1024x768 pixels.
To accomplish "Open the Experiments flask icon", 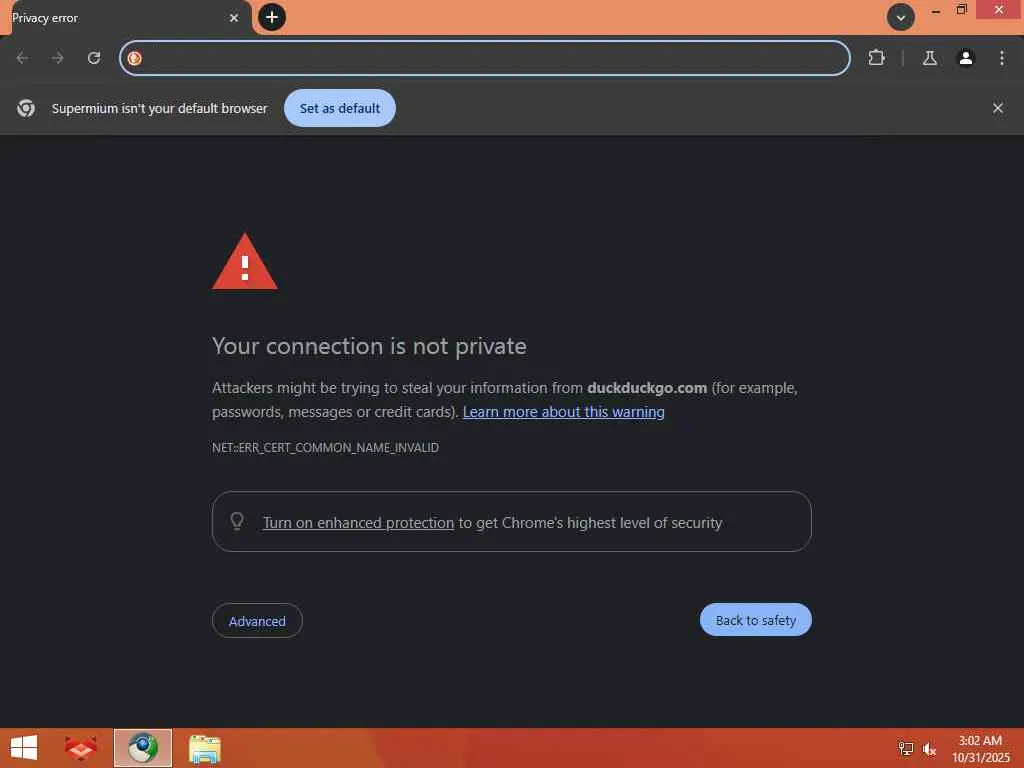I will [929, 58].
